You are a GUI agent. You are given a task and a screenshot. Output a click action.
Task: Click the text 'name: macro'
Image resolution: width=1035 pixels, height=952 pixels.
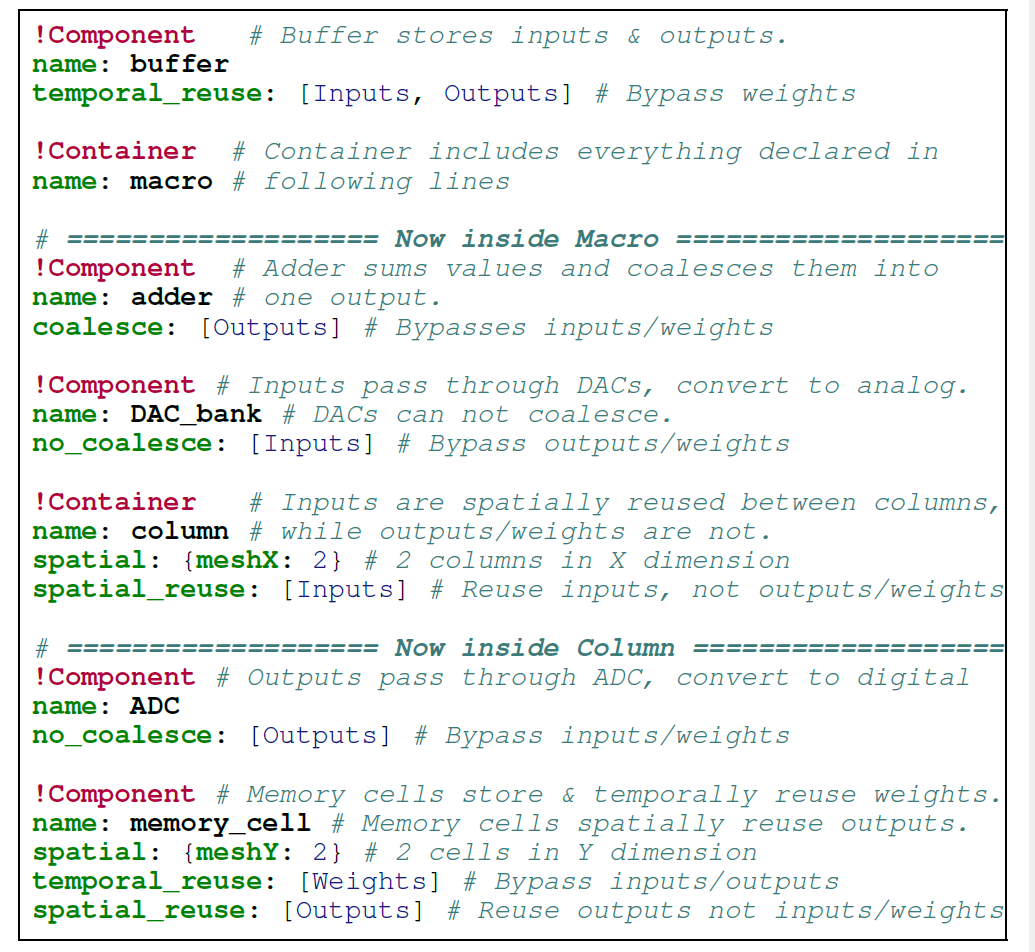pos(123,181)
